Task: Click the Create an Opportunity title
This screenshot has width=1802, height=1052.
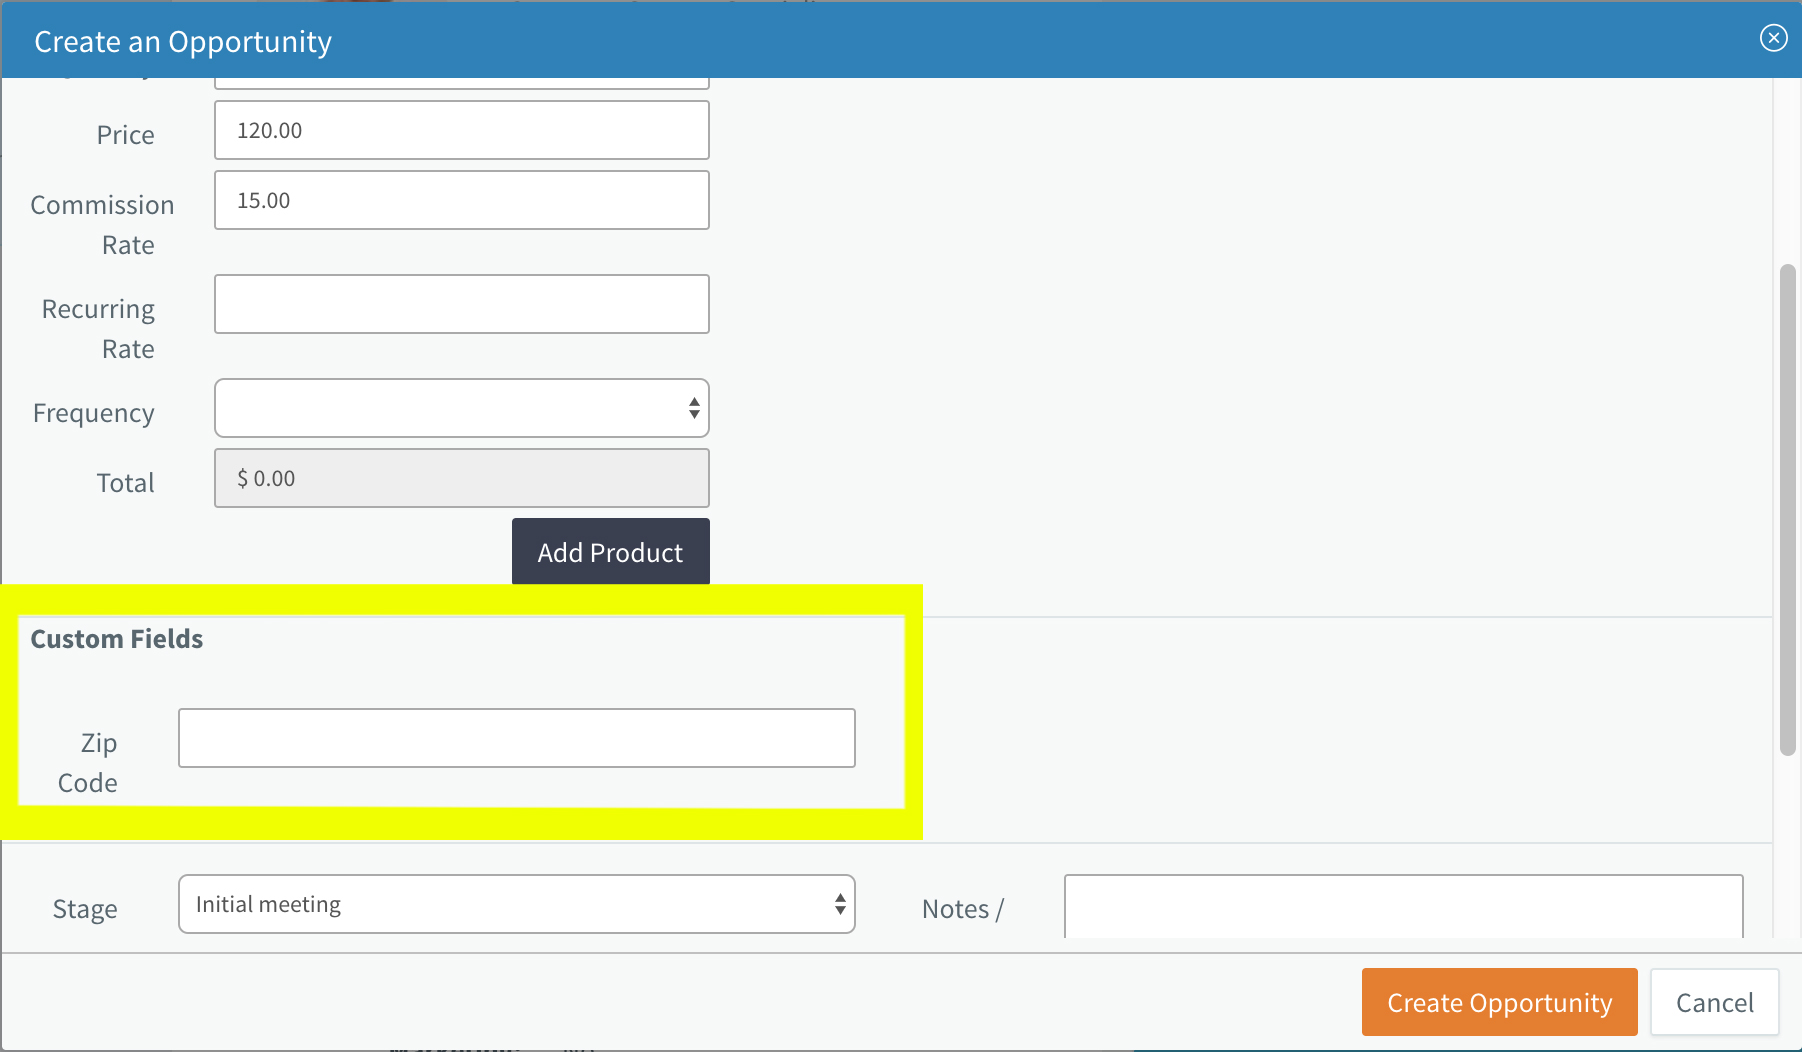Action: point(183,42)
